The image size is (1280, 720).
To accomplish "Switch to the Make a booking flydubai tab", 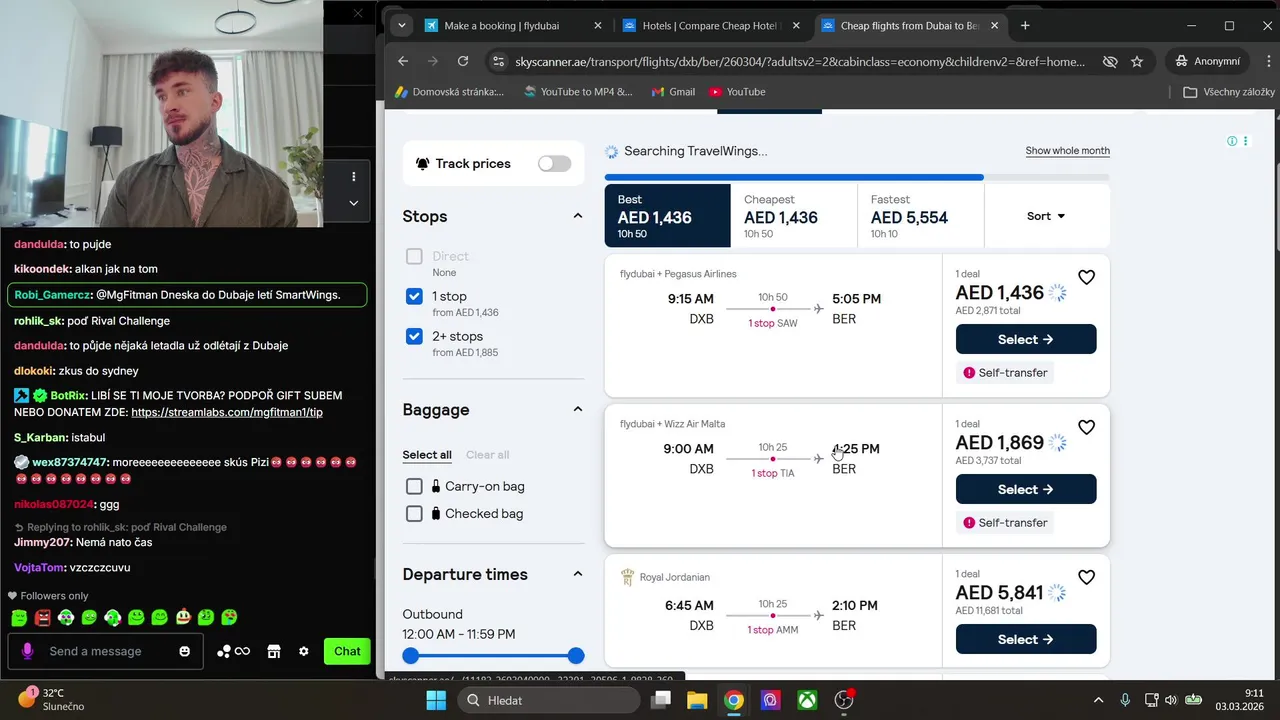I will click(500, 26).
